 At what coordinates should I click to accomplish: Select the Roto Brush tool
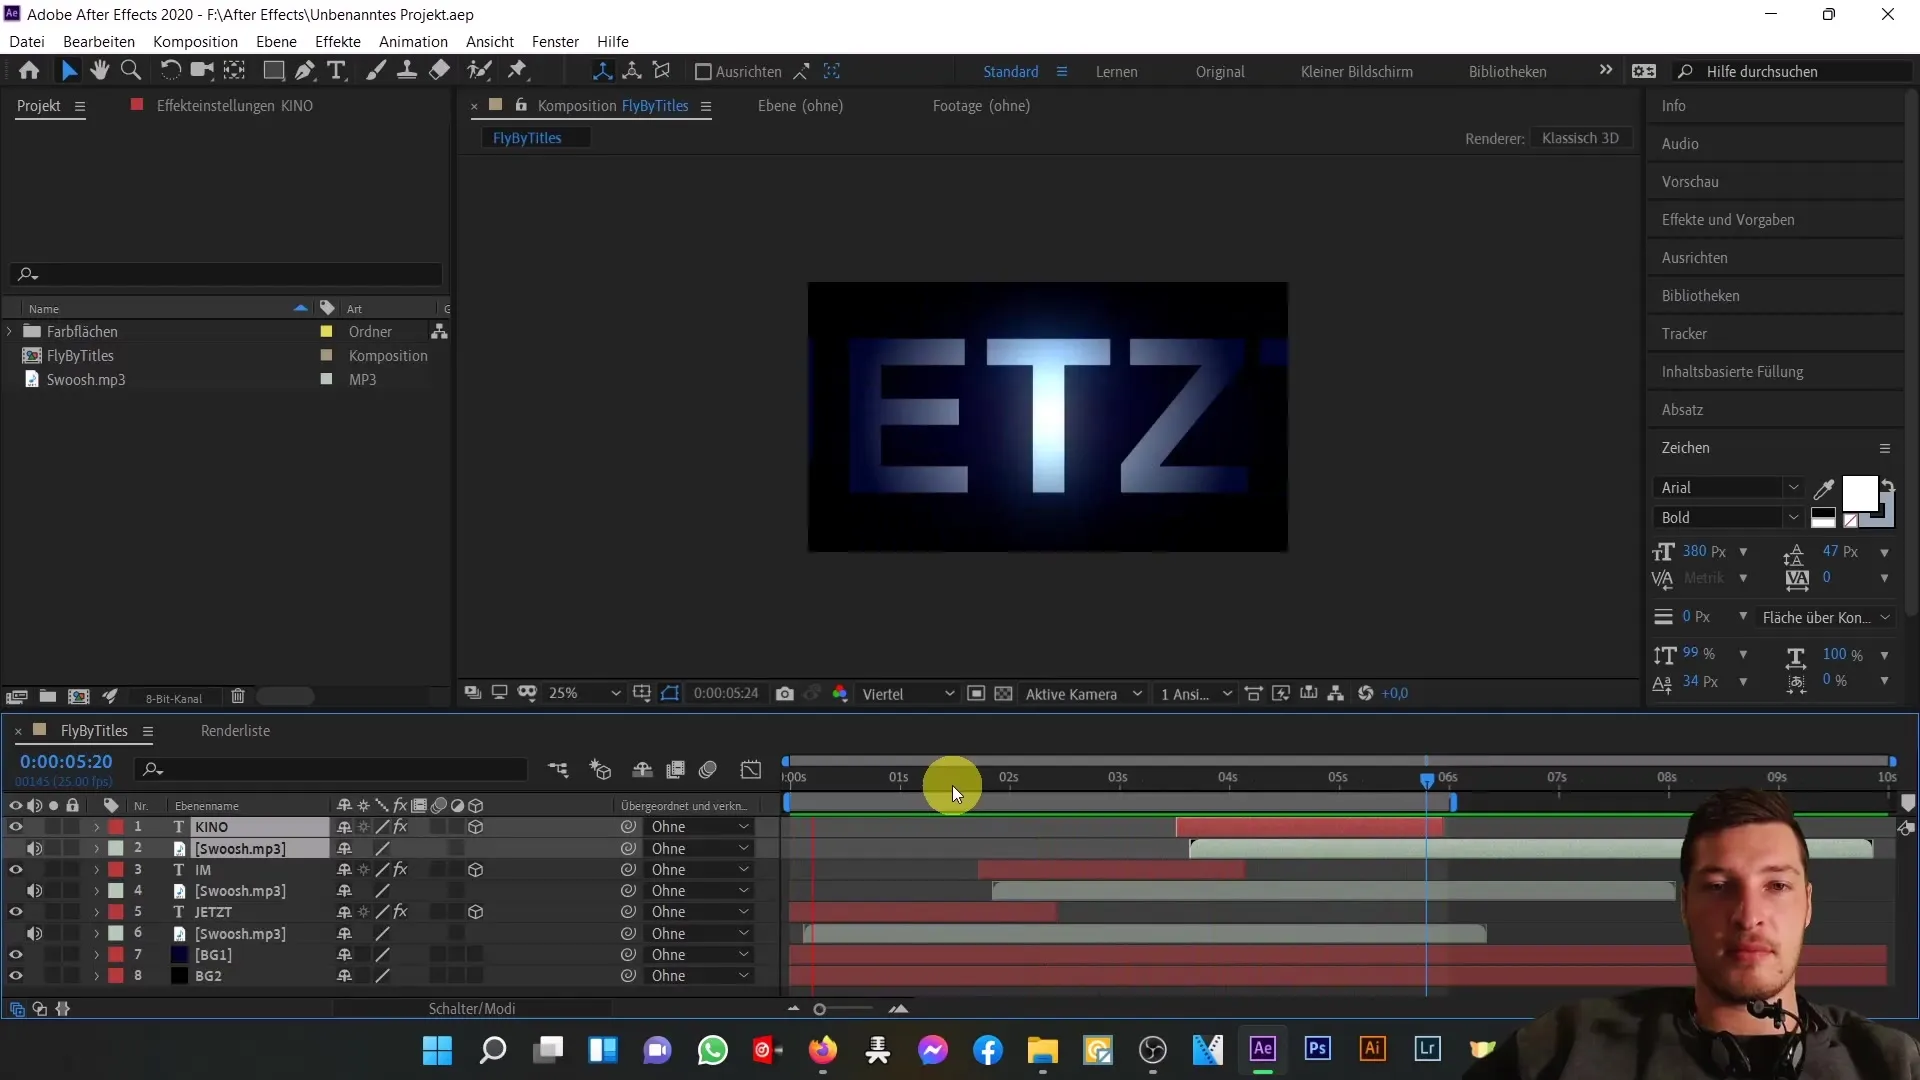pos(480,71)
